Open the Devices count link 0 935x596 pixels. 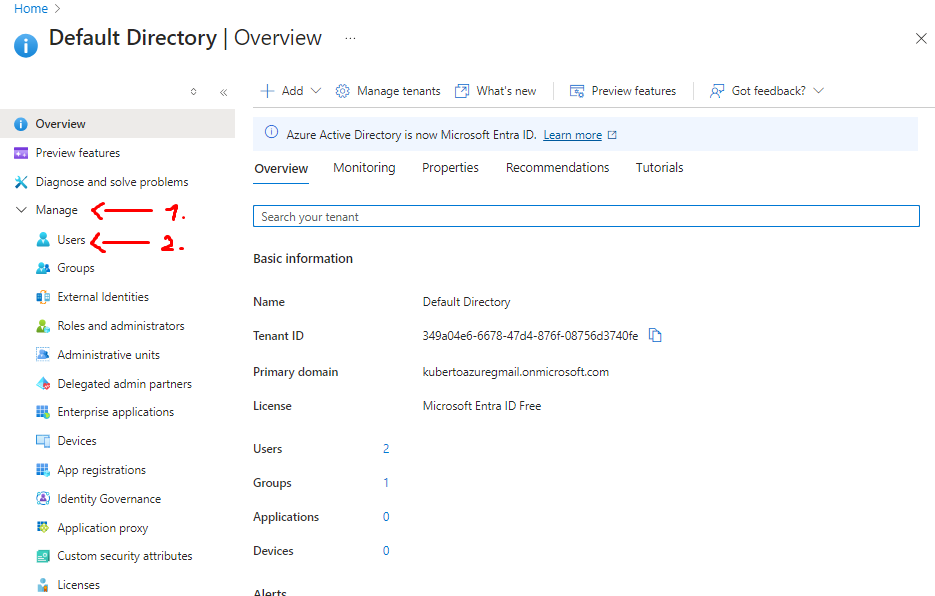click(386, 551)
